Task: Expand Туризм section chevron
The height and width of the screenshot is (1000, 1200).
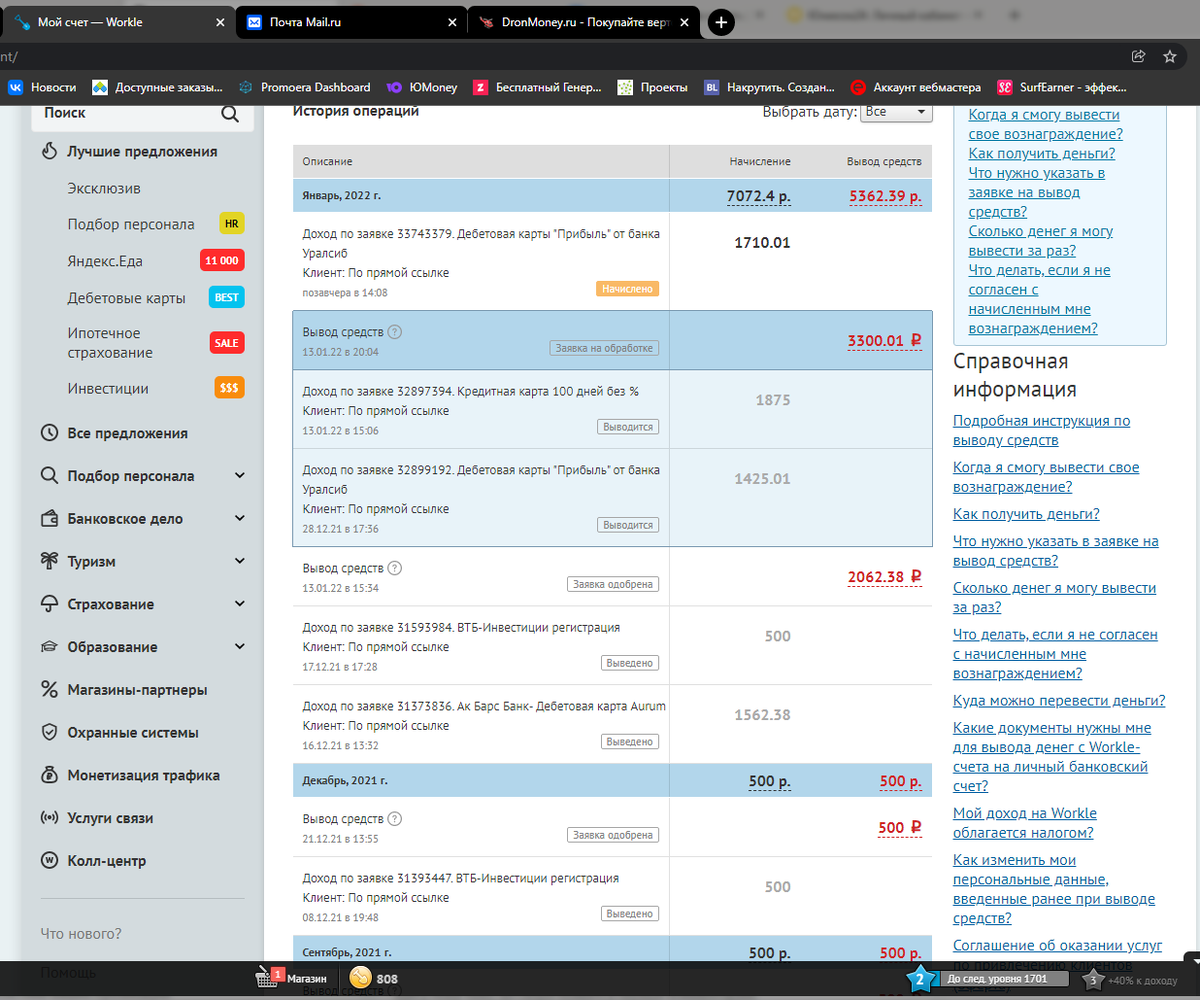Action: coord(239,561)
